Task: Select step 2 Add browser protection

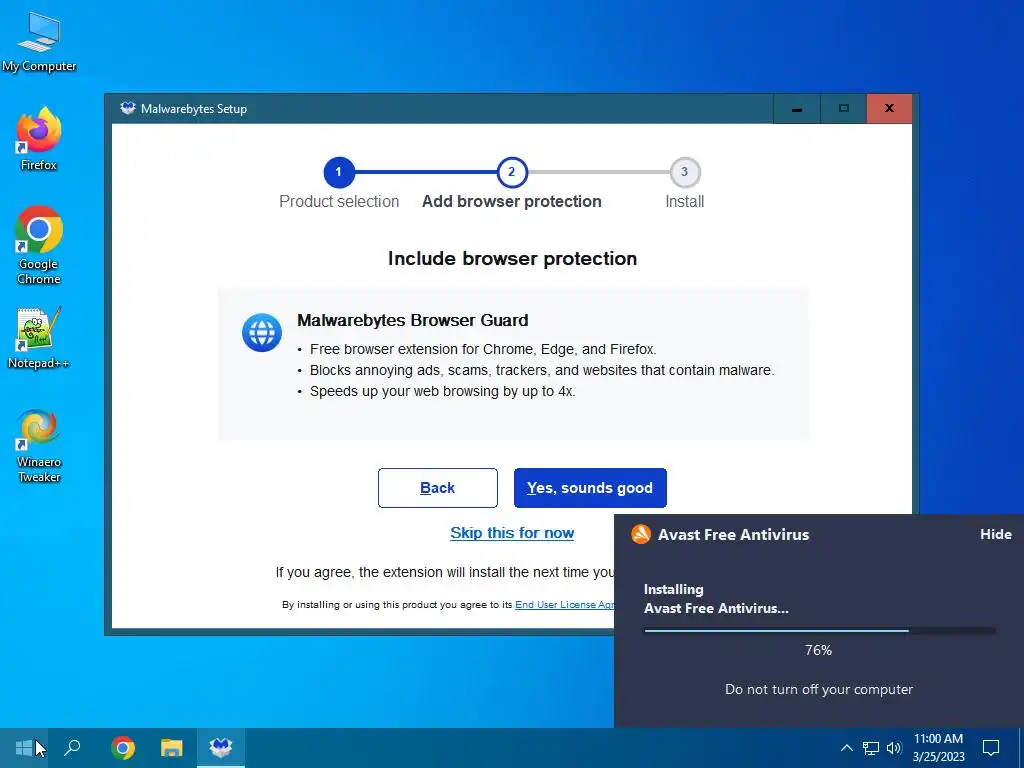Action: point(511,172)
